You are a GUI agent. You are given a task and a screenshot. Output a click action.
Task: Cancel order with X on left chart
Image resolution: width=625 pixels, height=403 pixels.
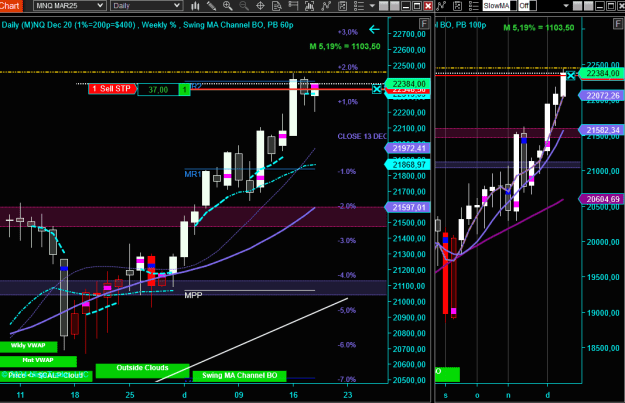click(377, 89)
